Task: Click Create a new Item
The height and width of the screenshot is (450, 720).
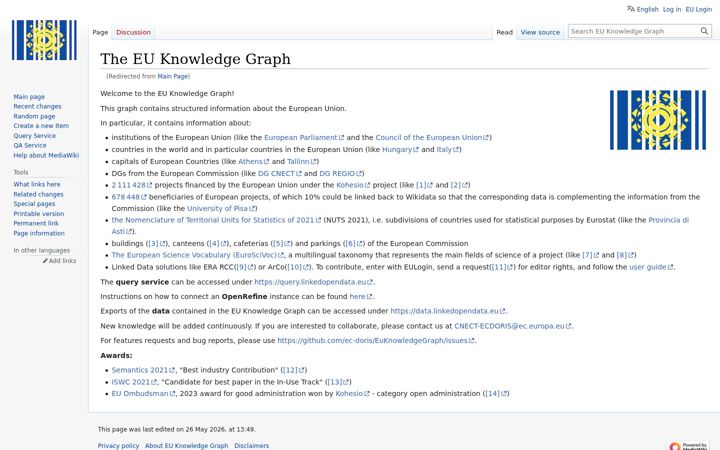Action: [x=41, y=126]
